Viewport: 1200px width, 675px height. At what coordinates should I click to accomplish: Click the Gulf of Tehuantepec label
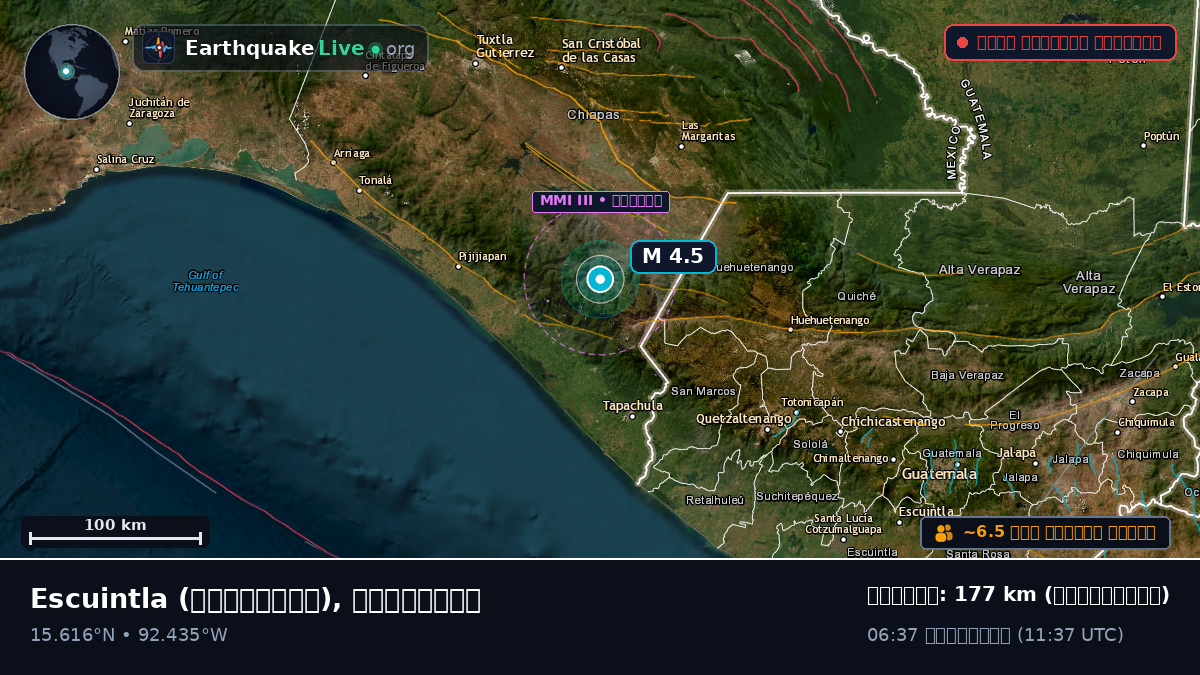(x=206, y=281)
